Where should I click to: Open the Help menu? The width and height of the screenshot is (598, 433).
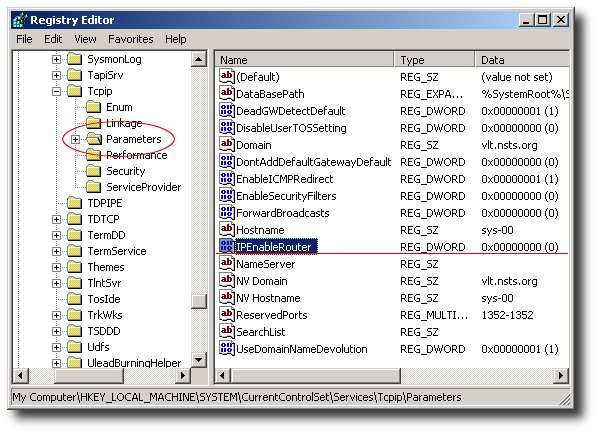click(176, 39)
